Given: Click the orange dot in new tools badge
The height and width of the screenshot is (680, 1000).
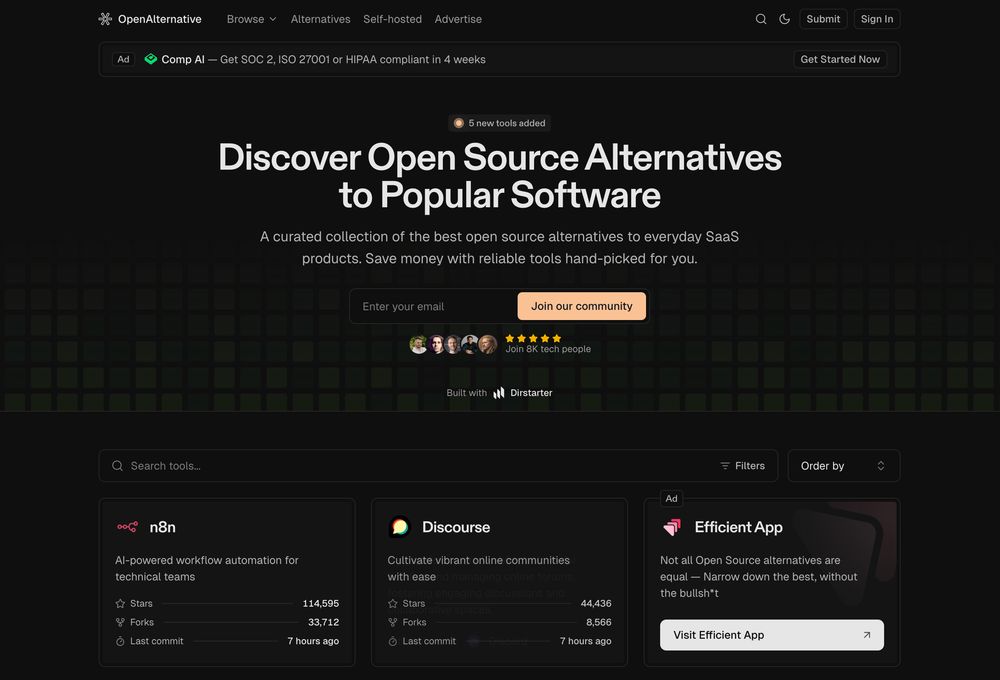Looking at the screenshot, I should point(459,123).
